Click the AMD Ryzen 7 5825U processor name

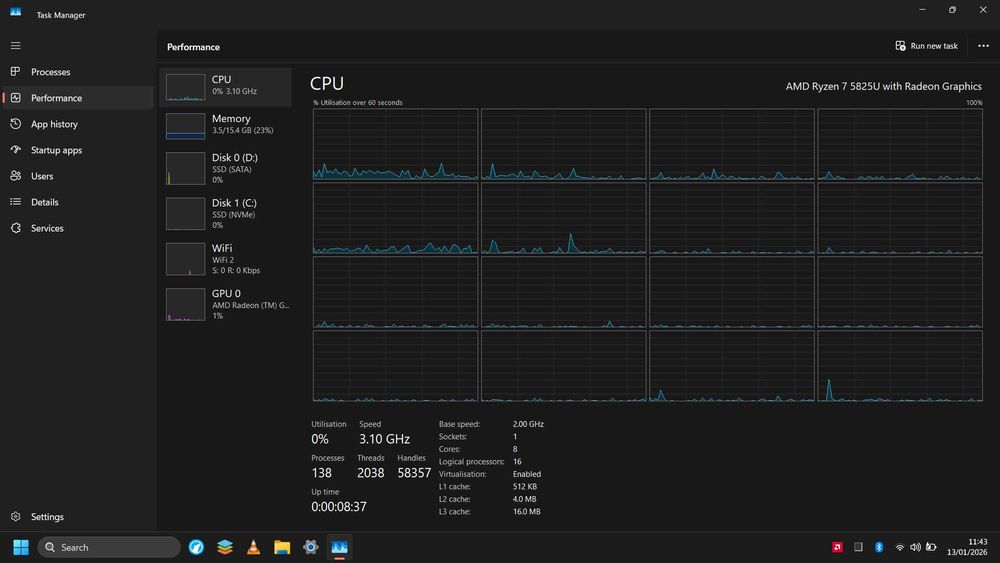883,86
